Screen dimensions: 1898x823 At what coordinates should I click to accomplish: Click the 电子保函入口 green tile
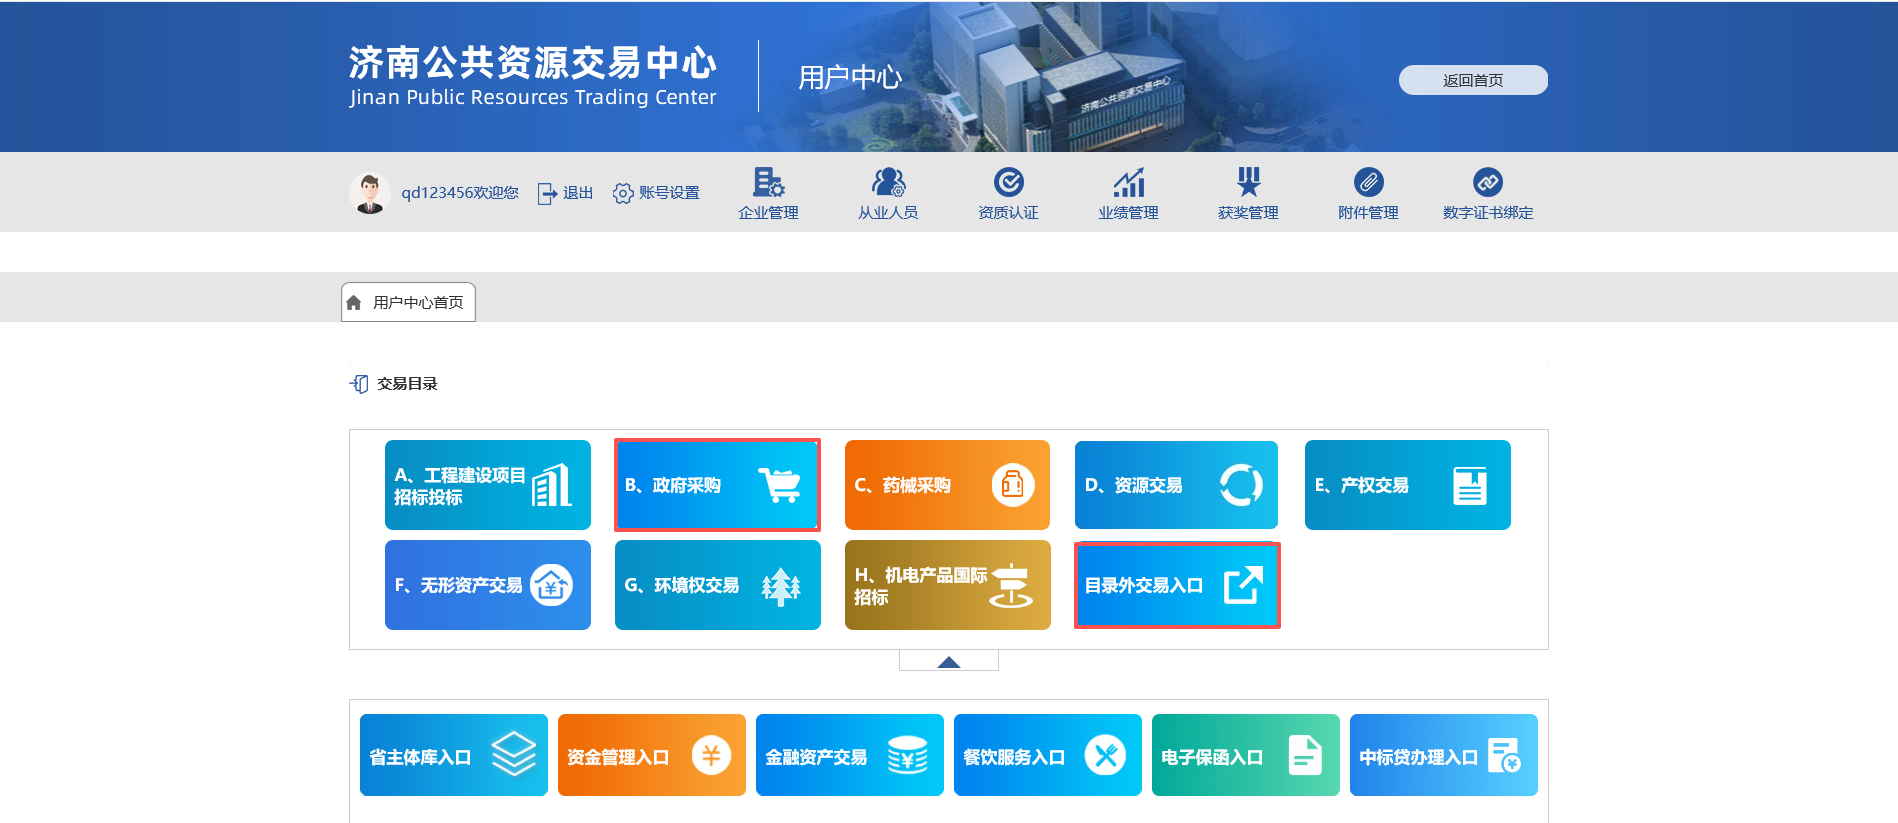pyautogui.click(x=1245, y=755)
